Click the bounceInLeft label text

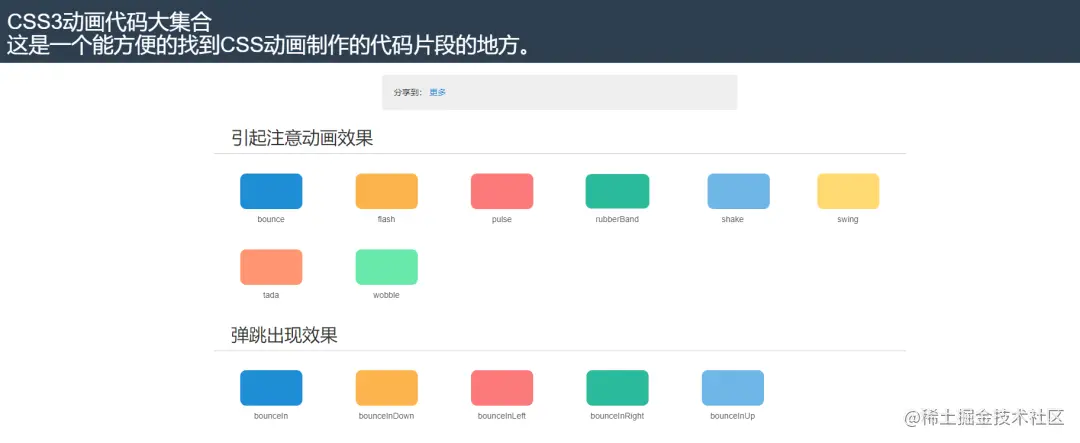point(502,416)
